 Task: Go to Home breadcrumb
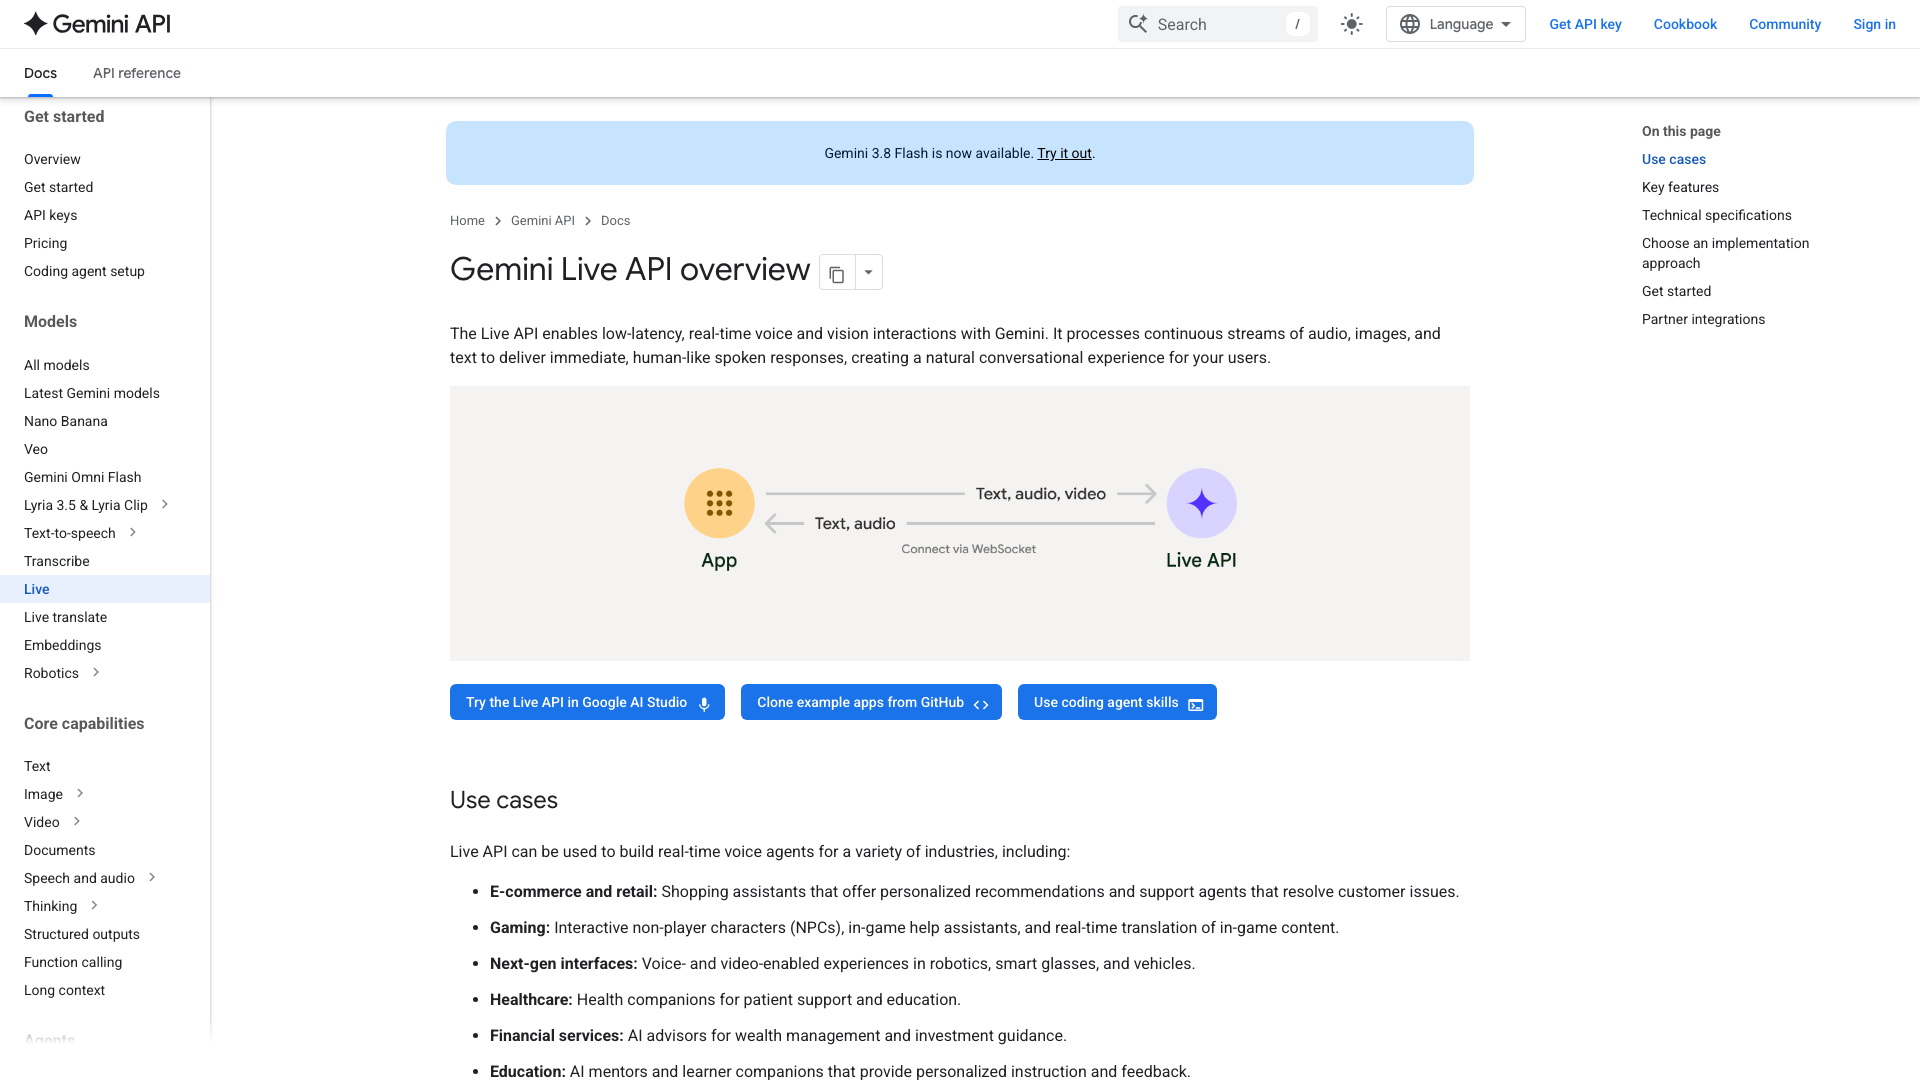(x=467, y=221)
